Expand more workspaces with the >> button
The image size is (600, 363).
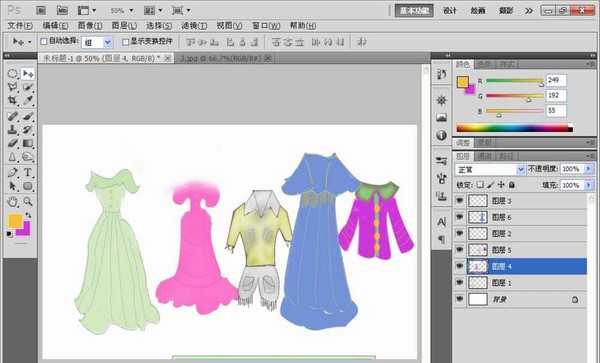(529, 11)
